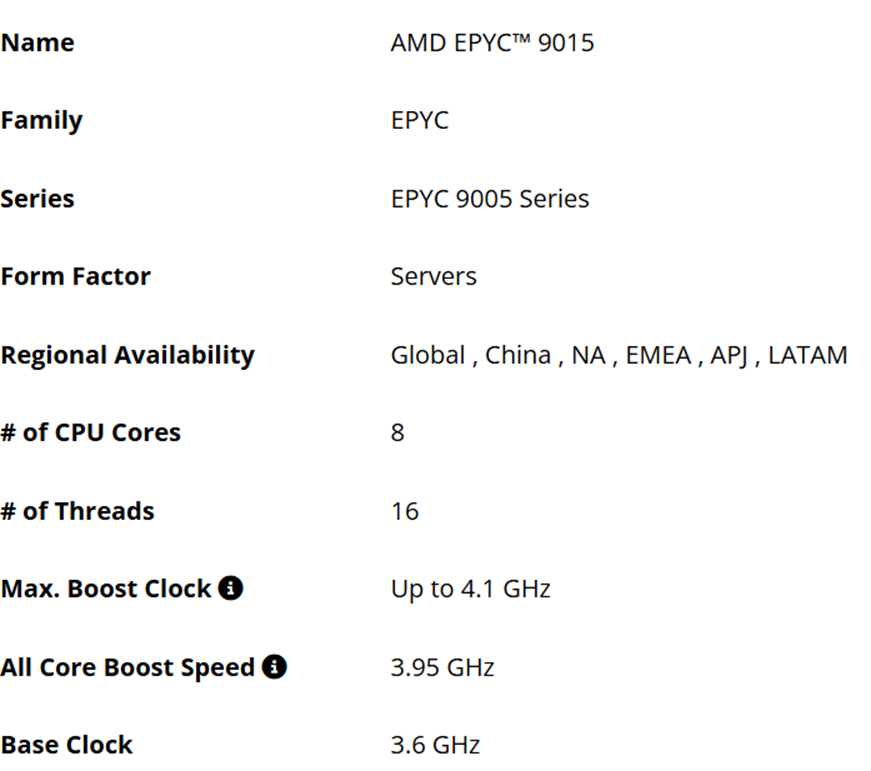Click the AMD EPYC 9015 product name
This screenshot has width=871, height=771.
492,43
